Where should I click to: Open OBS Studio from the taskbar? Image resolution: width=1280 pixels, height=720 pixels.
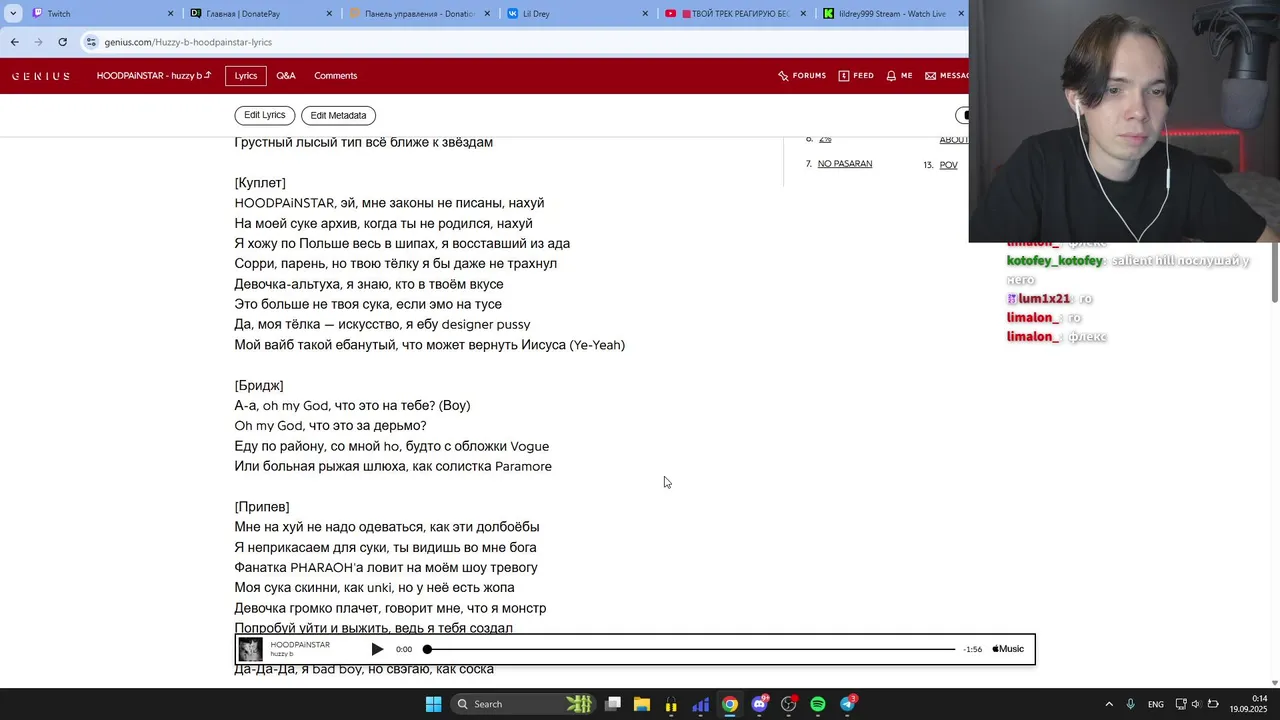[x=789, y=704]
